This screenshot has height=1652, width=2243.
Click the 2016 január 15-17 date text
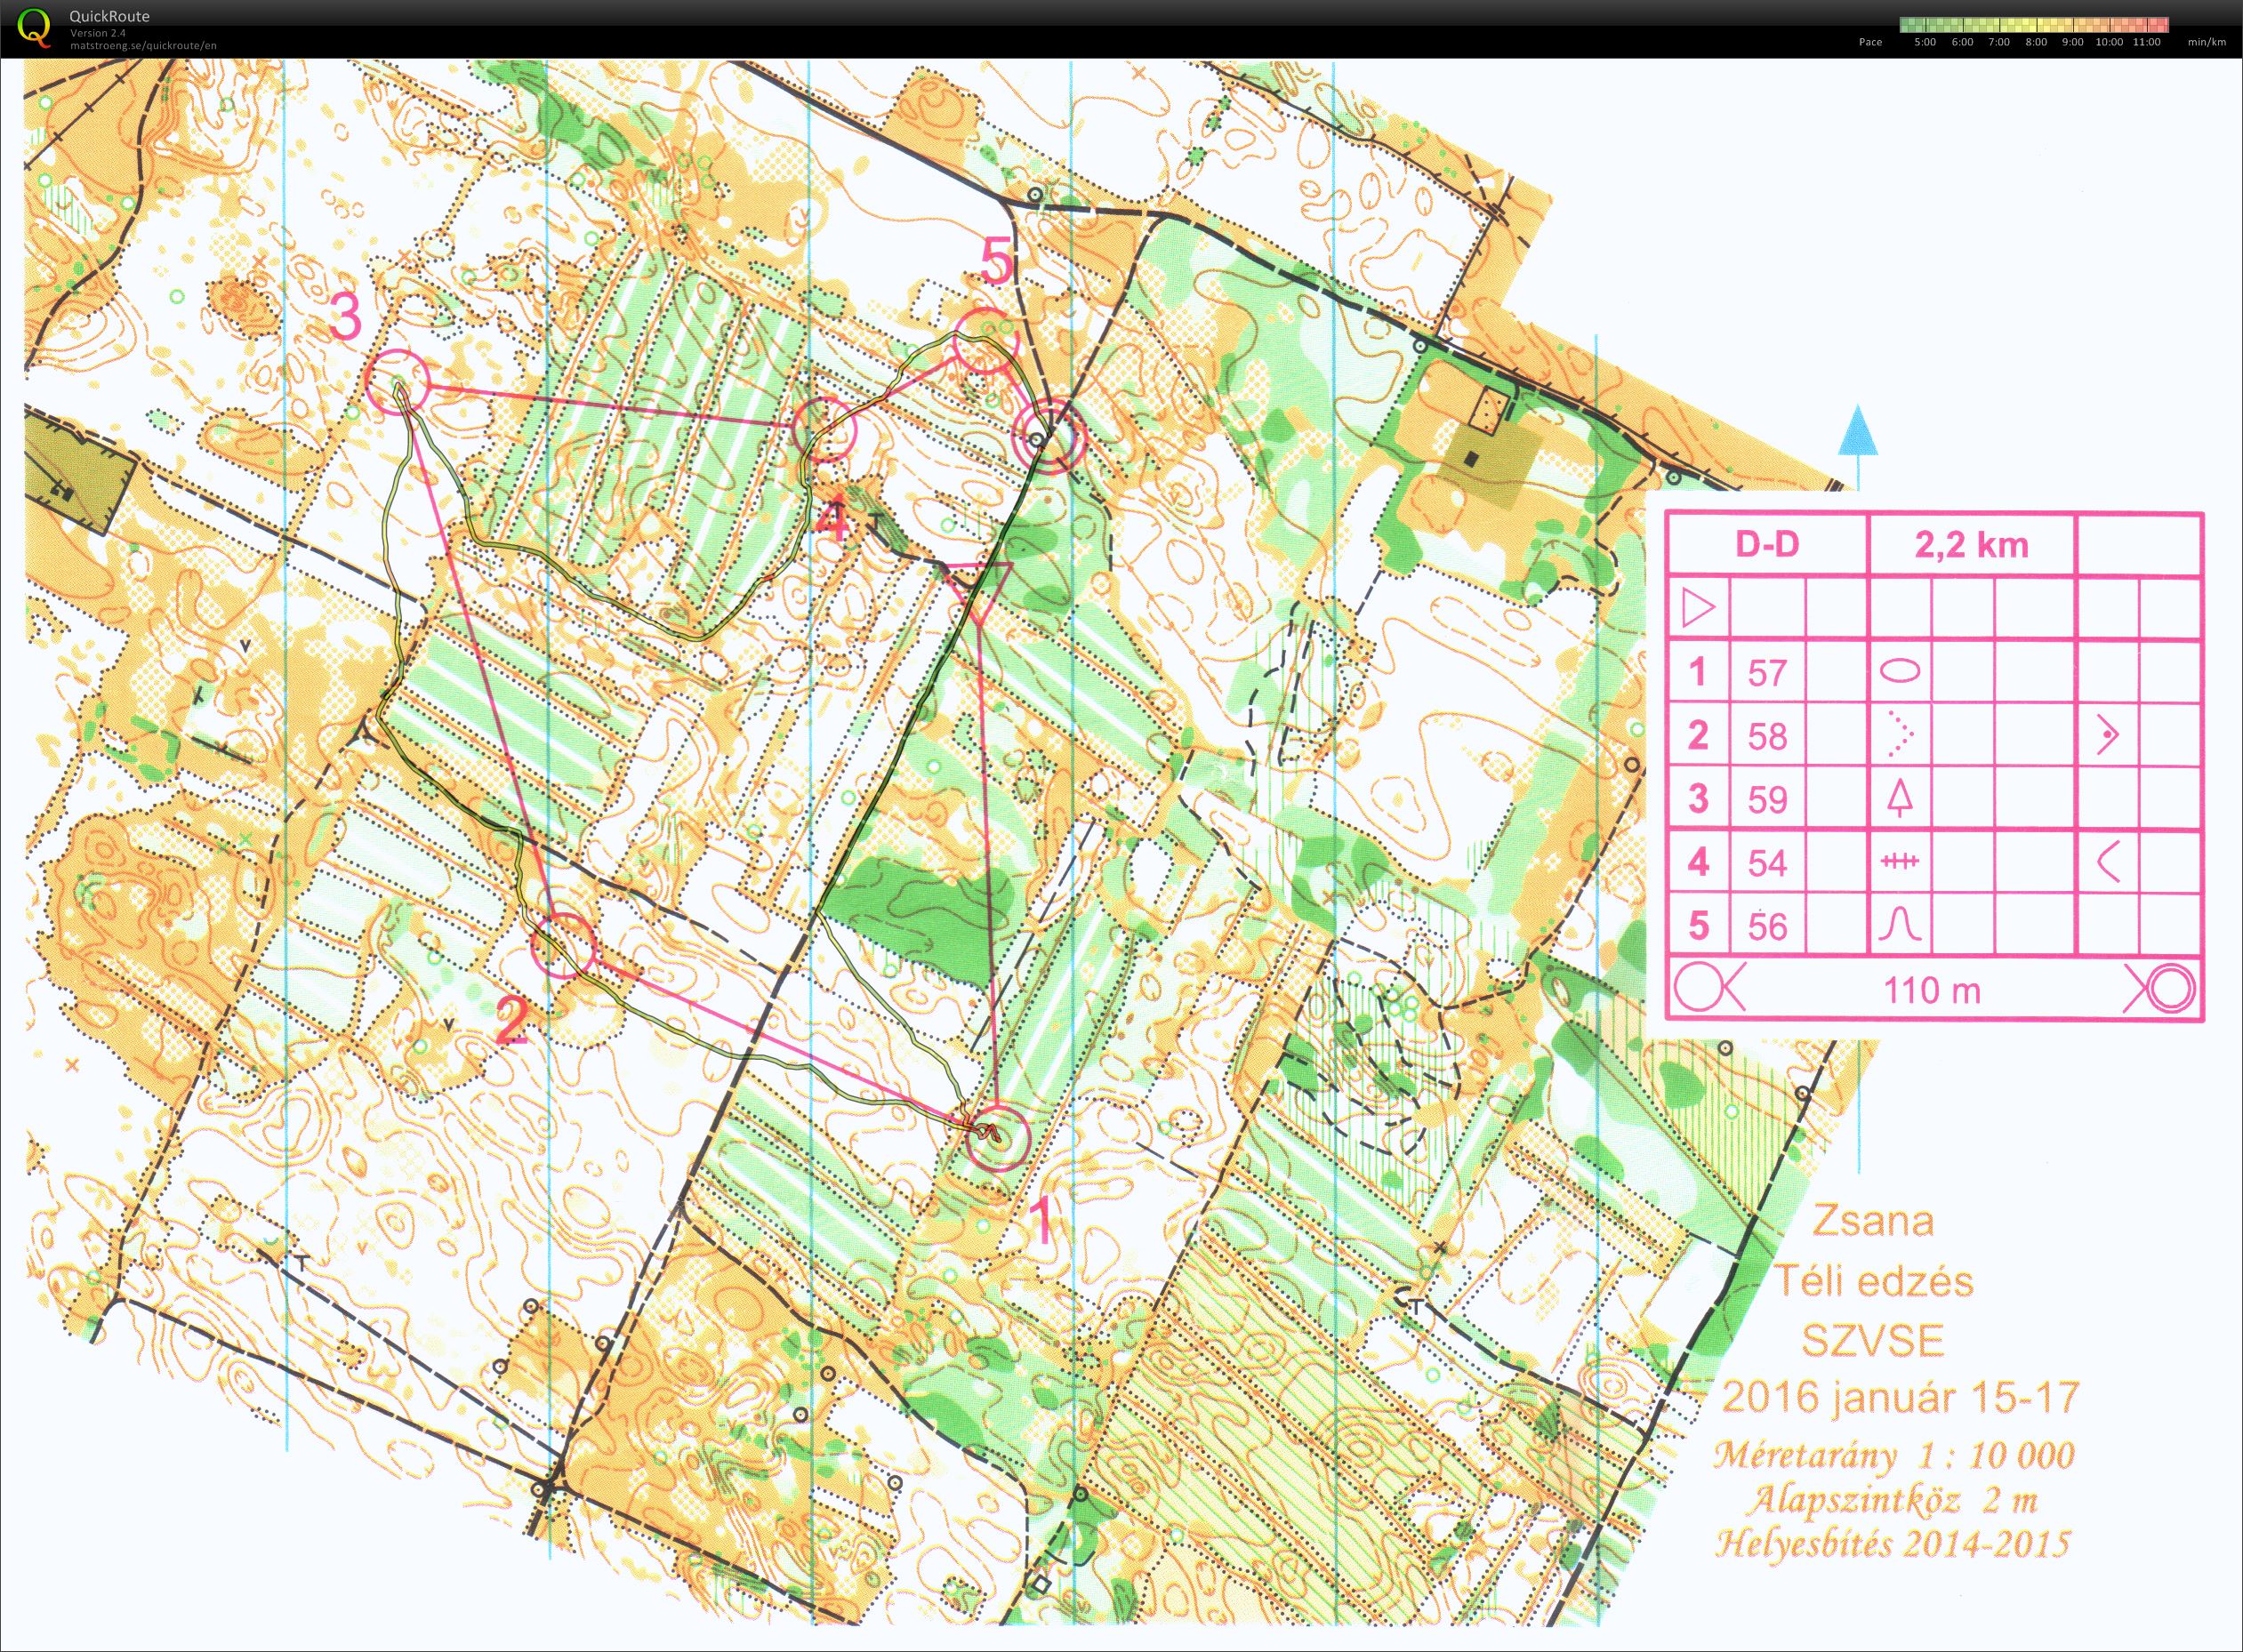pyautogui.click(x=1900, y=1397)
